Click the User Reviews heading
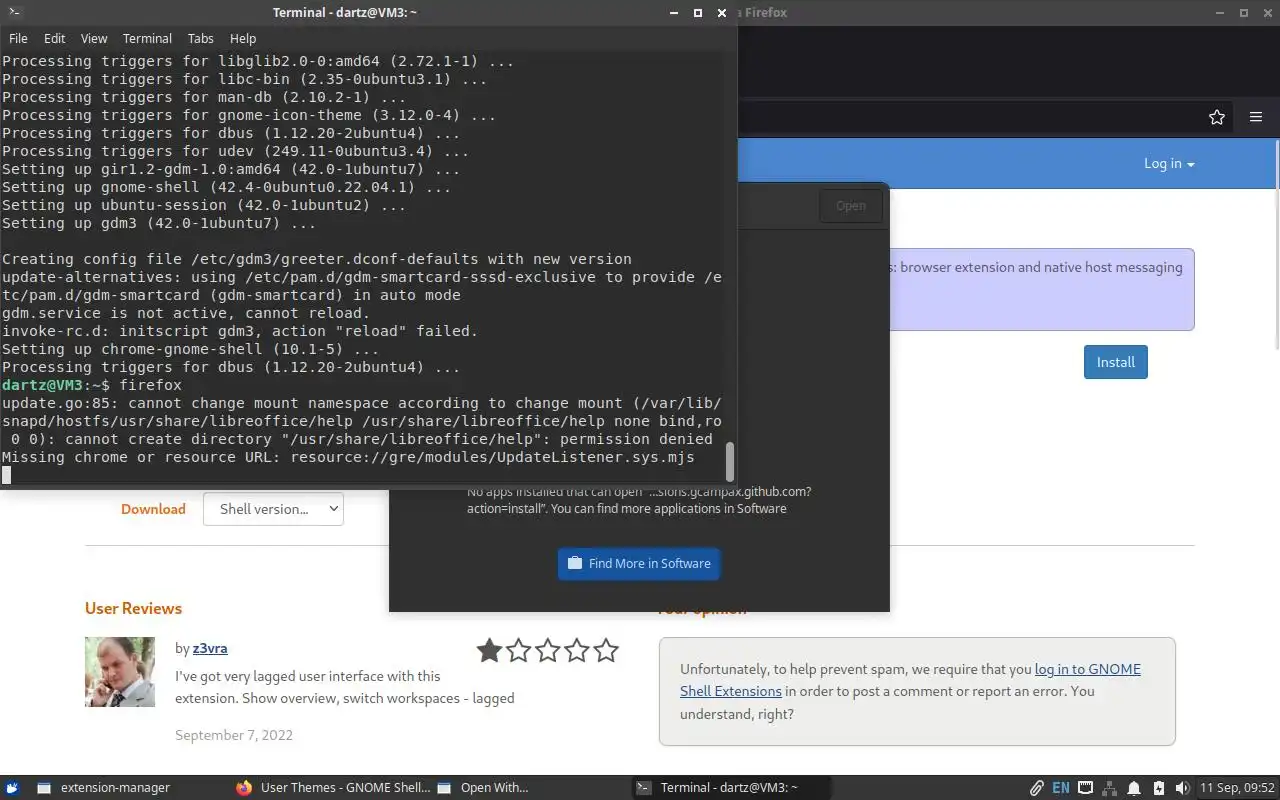This screenshot has width=1280, height=800. coord(133,608)
